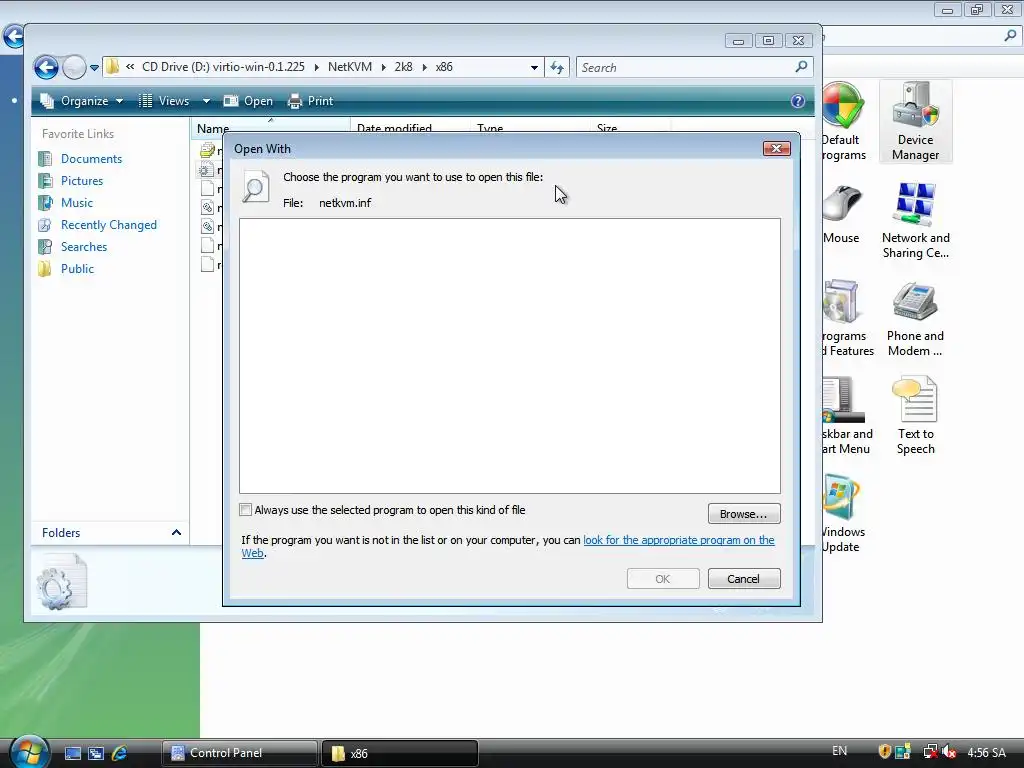The image size is (1024, 768).
Task: Open Searches favorite link
Action: pyautogui.click(x=84, y=247)
